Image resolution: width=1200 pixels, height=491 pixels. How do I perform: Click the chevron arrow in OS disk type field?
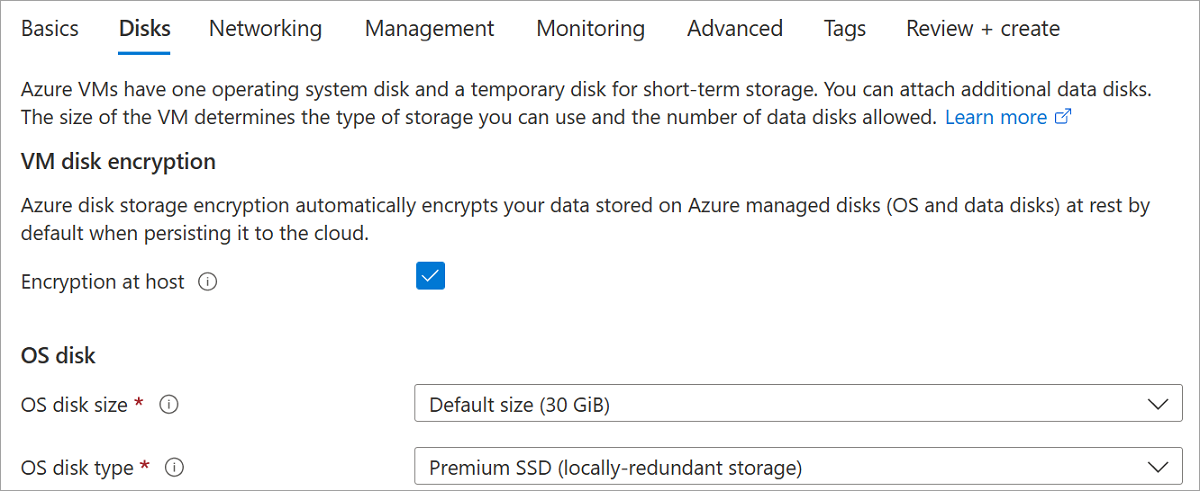[x=1158, y=467]
